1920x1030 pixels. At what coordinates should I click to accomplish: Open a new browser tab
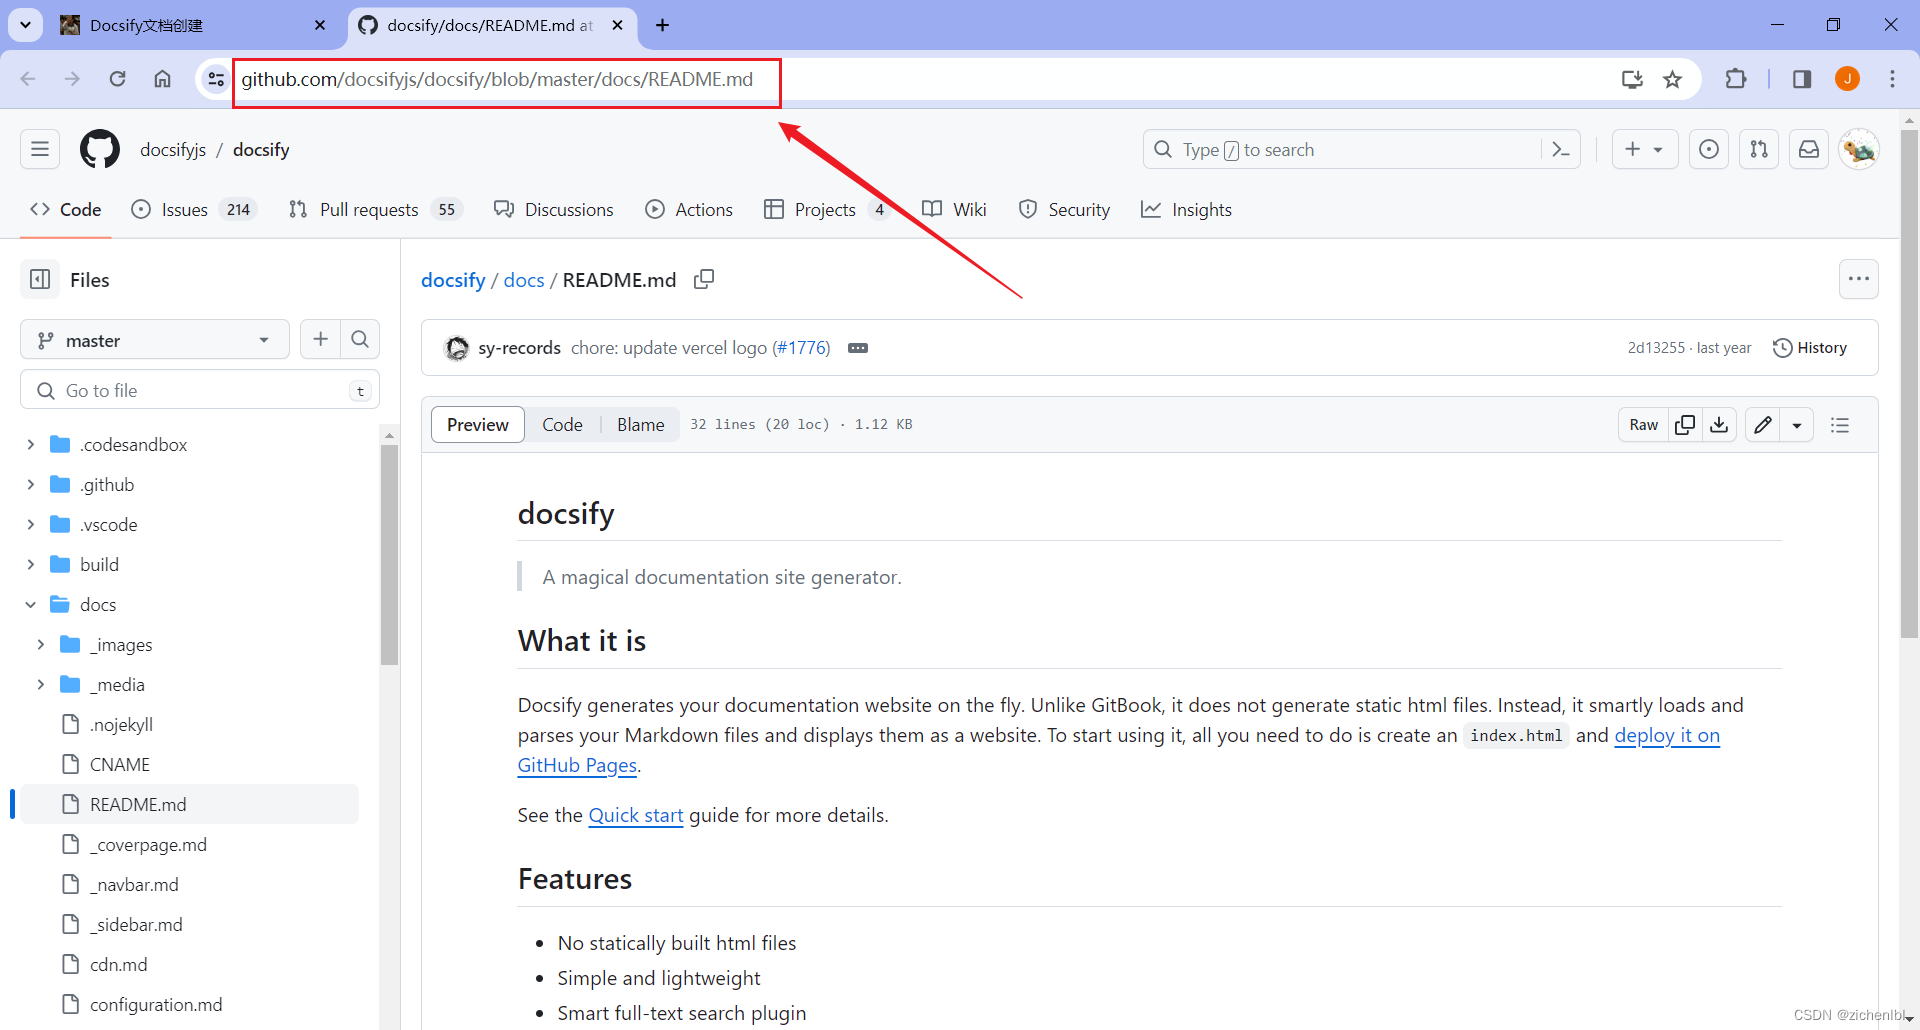662,25
